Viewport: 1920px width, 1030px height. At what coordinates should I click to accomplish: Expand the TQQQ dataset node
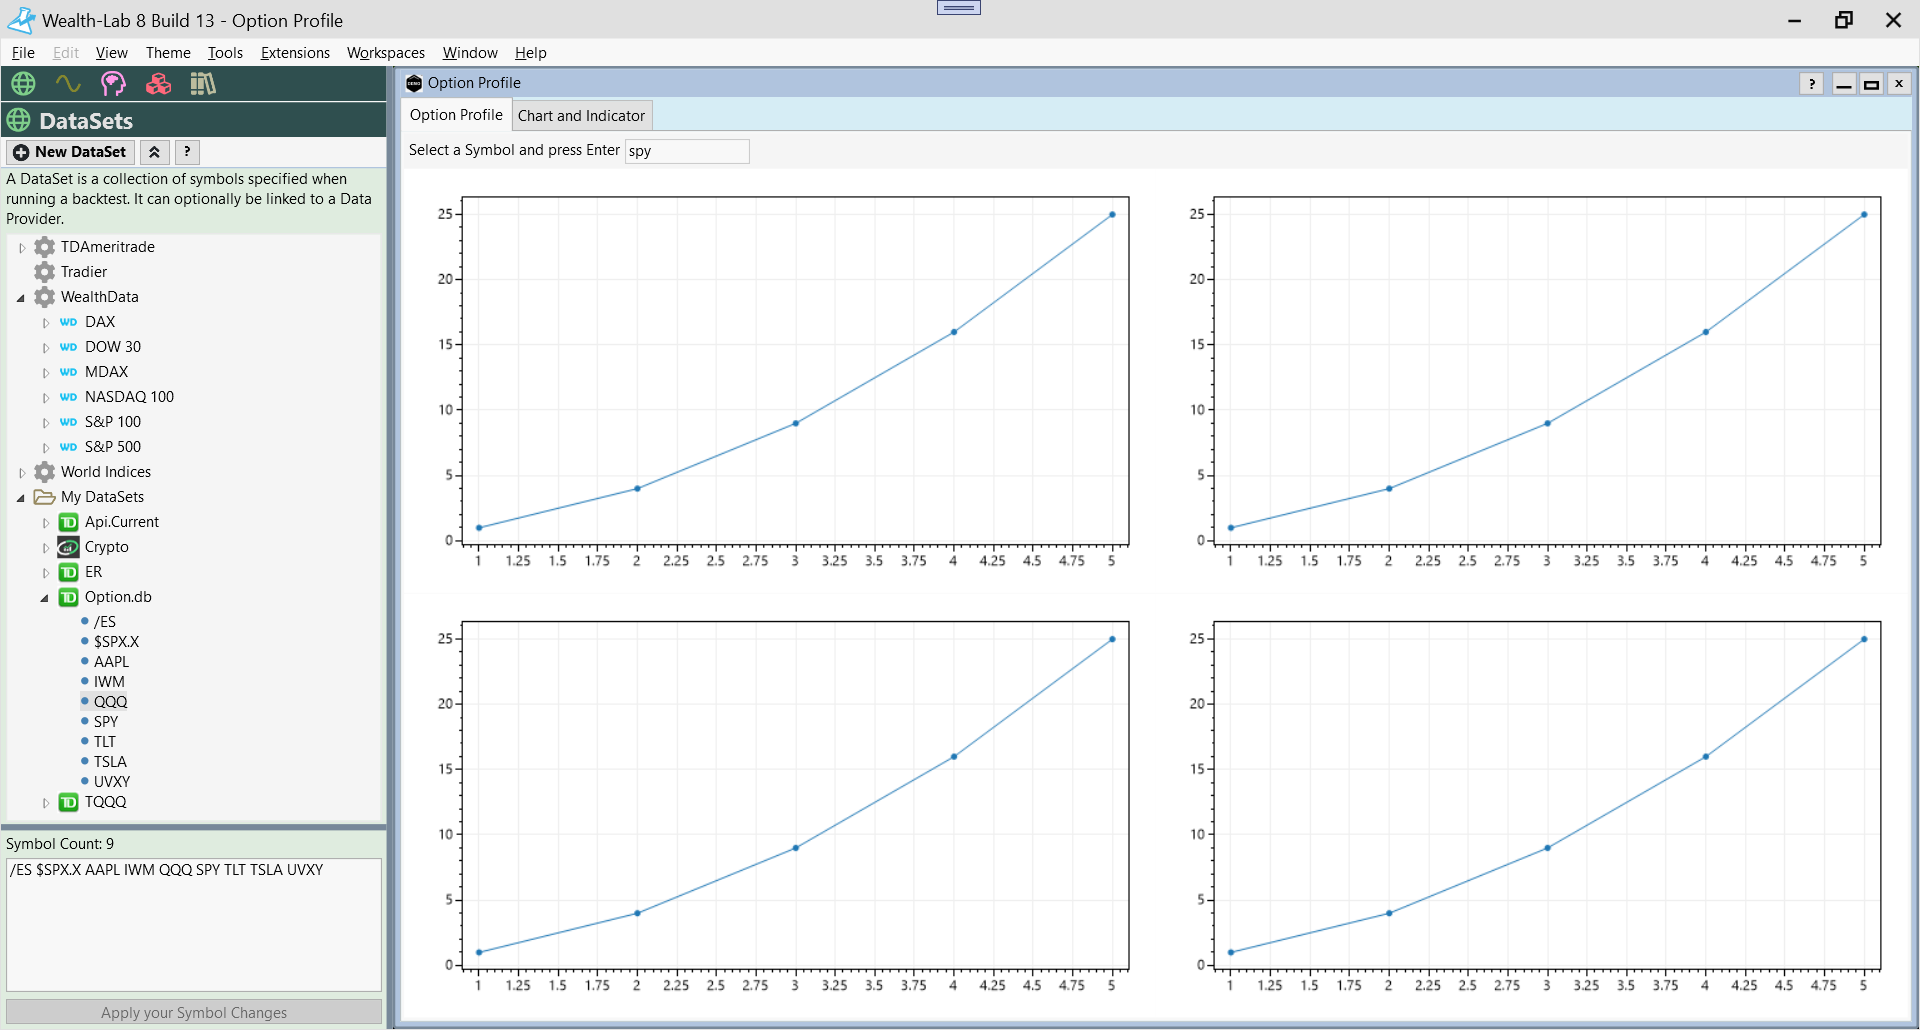tap(46, 803)
